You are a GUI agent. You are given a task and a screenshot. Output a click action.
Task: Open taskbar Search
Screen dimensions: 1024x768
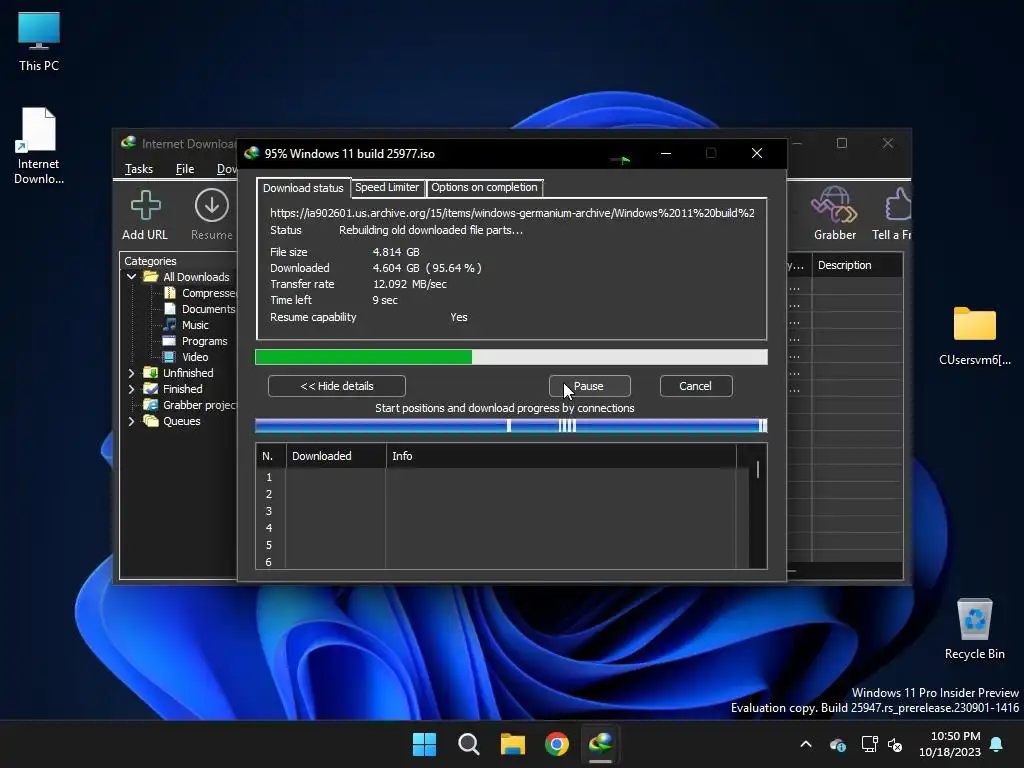468,744
